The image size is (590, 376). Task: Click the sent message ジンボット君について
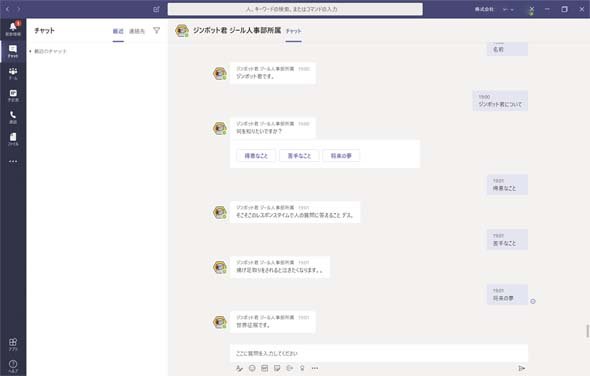500,100
